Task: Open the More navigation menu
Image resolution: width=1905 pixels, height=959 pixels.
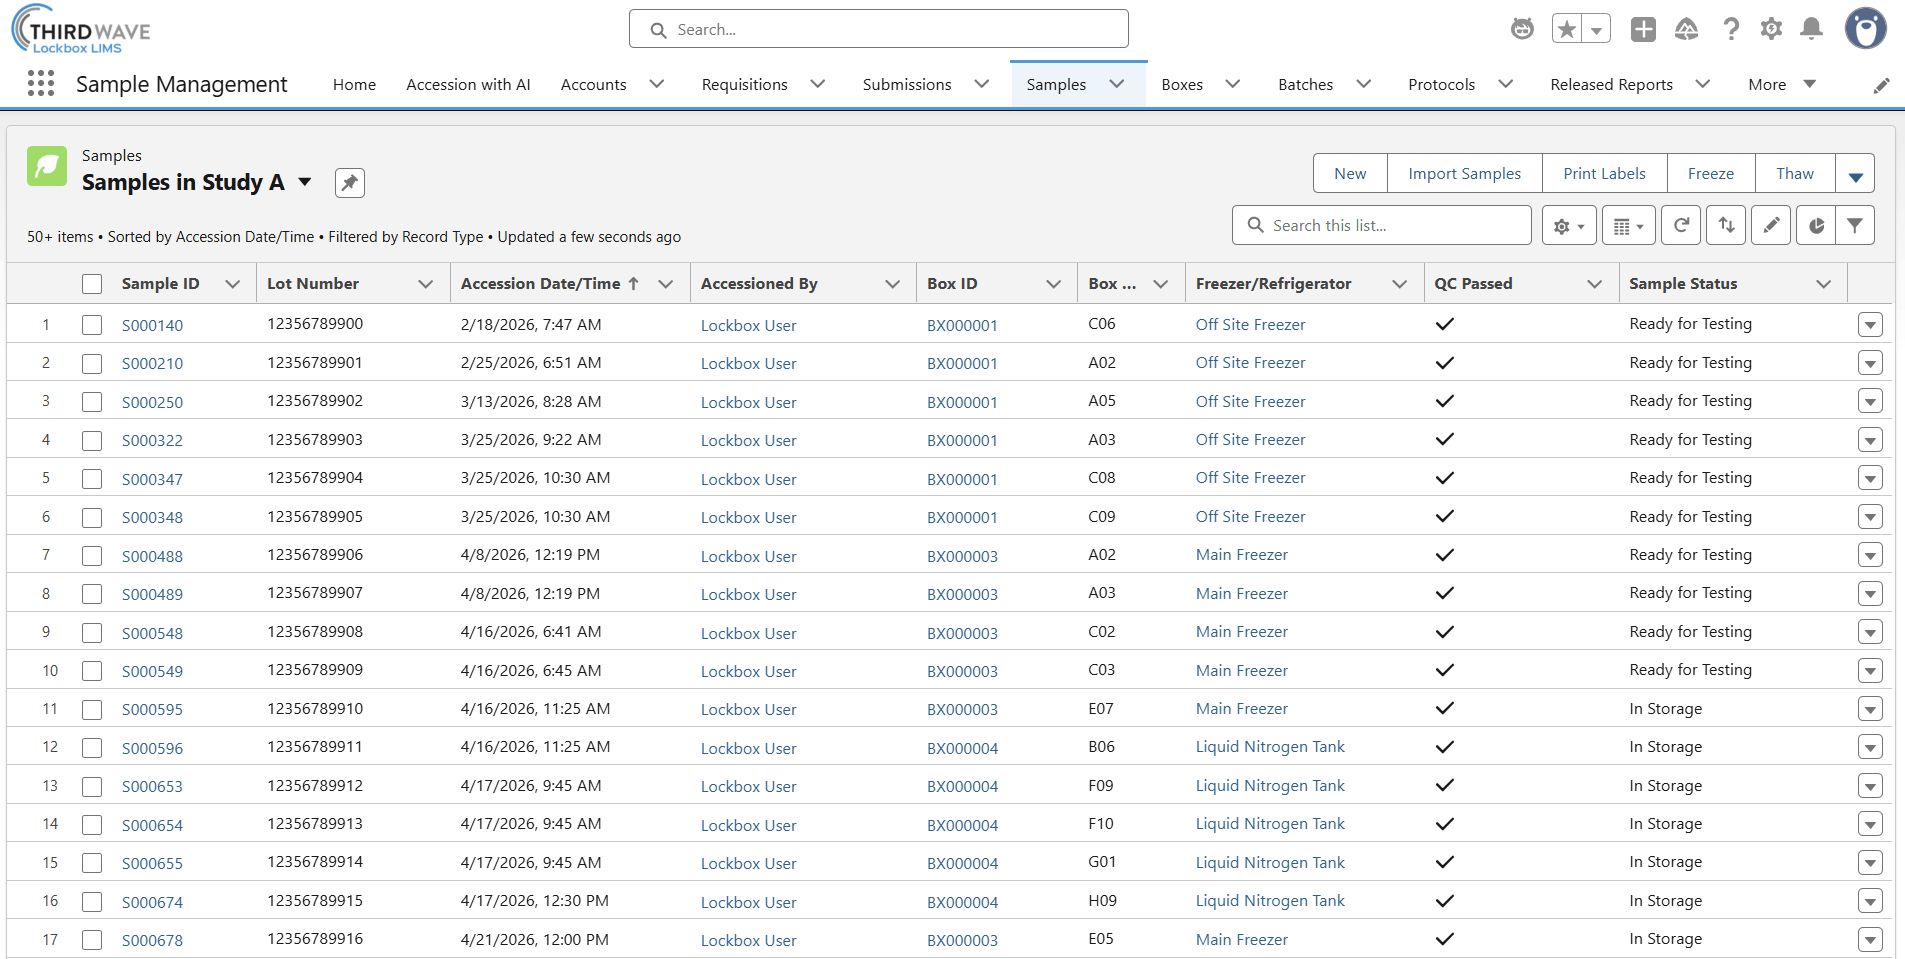Action: click(x=1781, y=85)
